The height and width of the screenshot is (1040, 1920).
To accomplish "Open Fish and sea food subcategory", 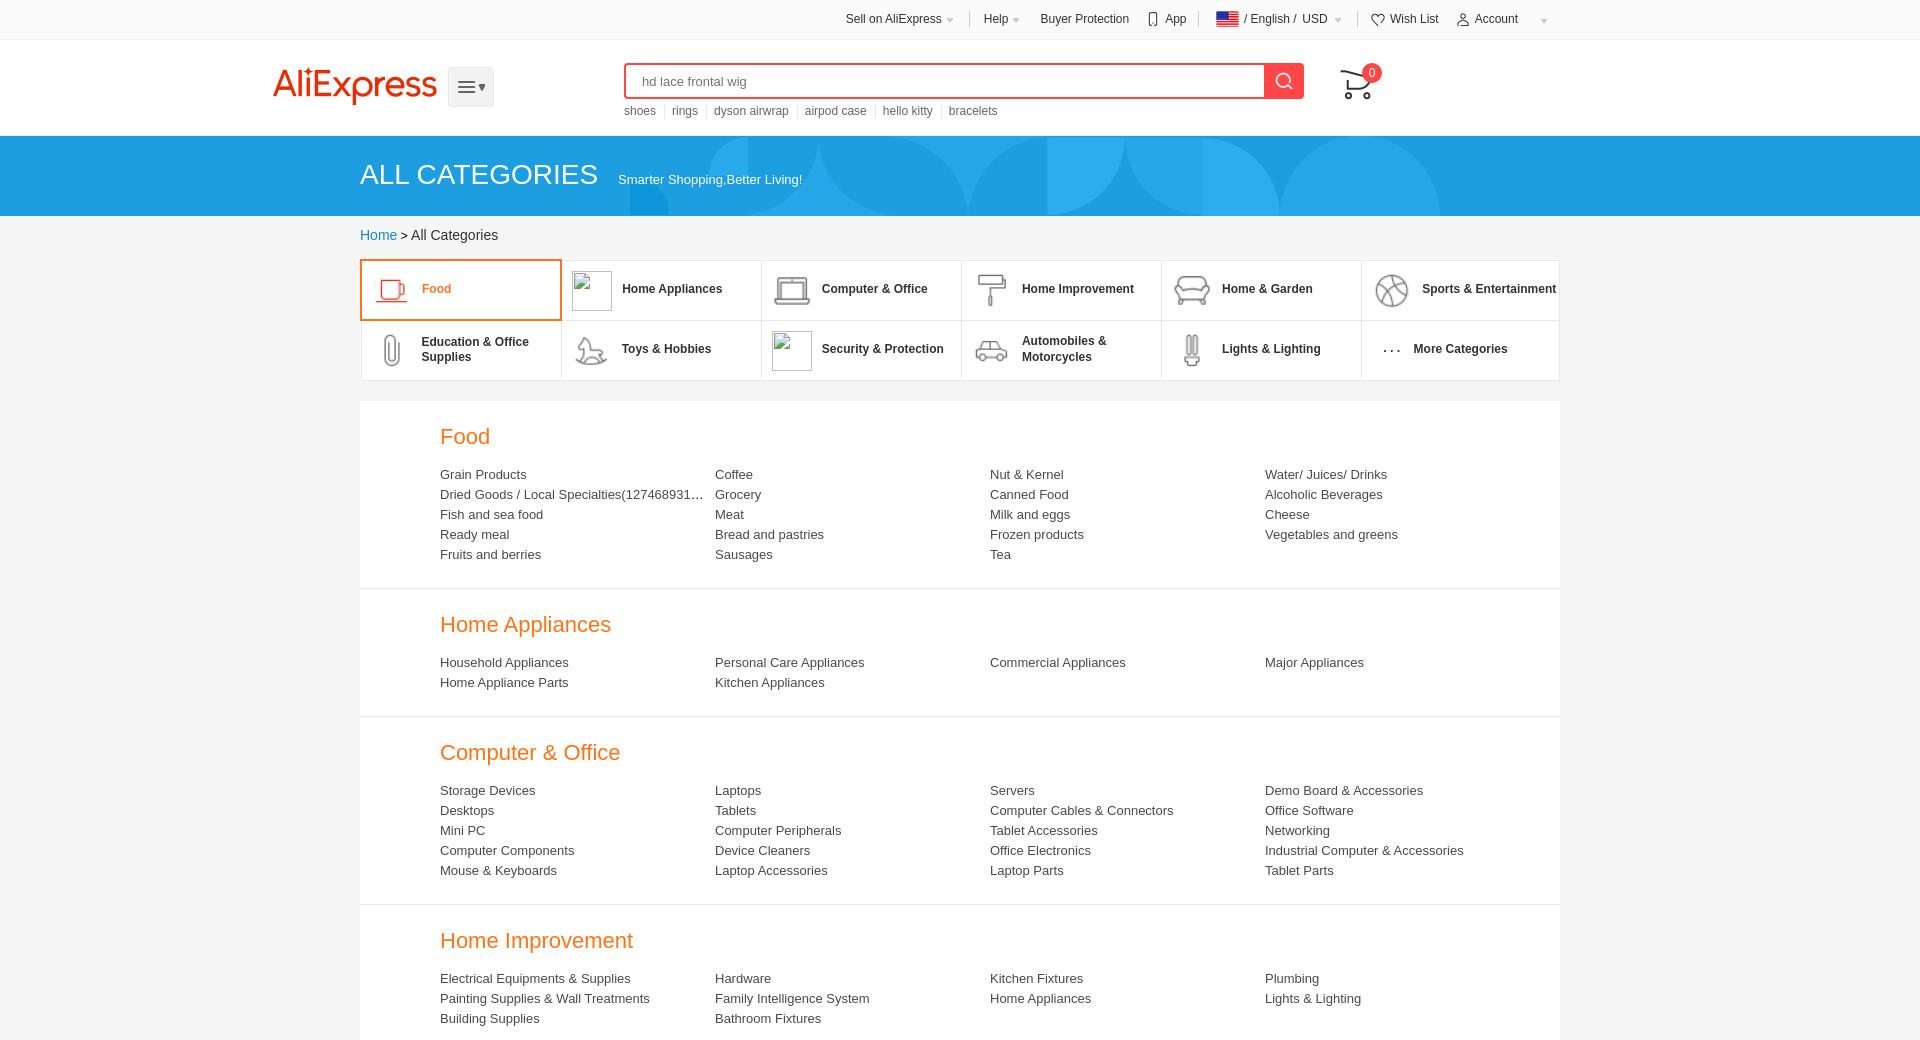I will [x=491, y=515].
